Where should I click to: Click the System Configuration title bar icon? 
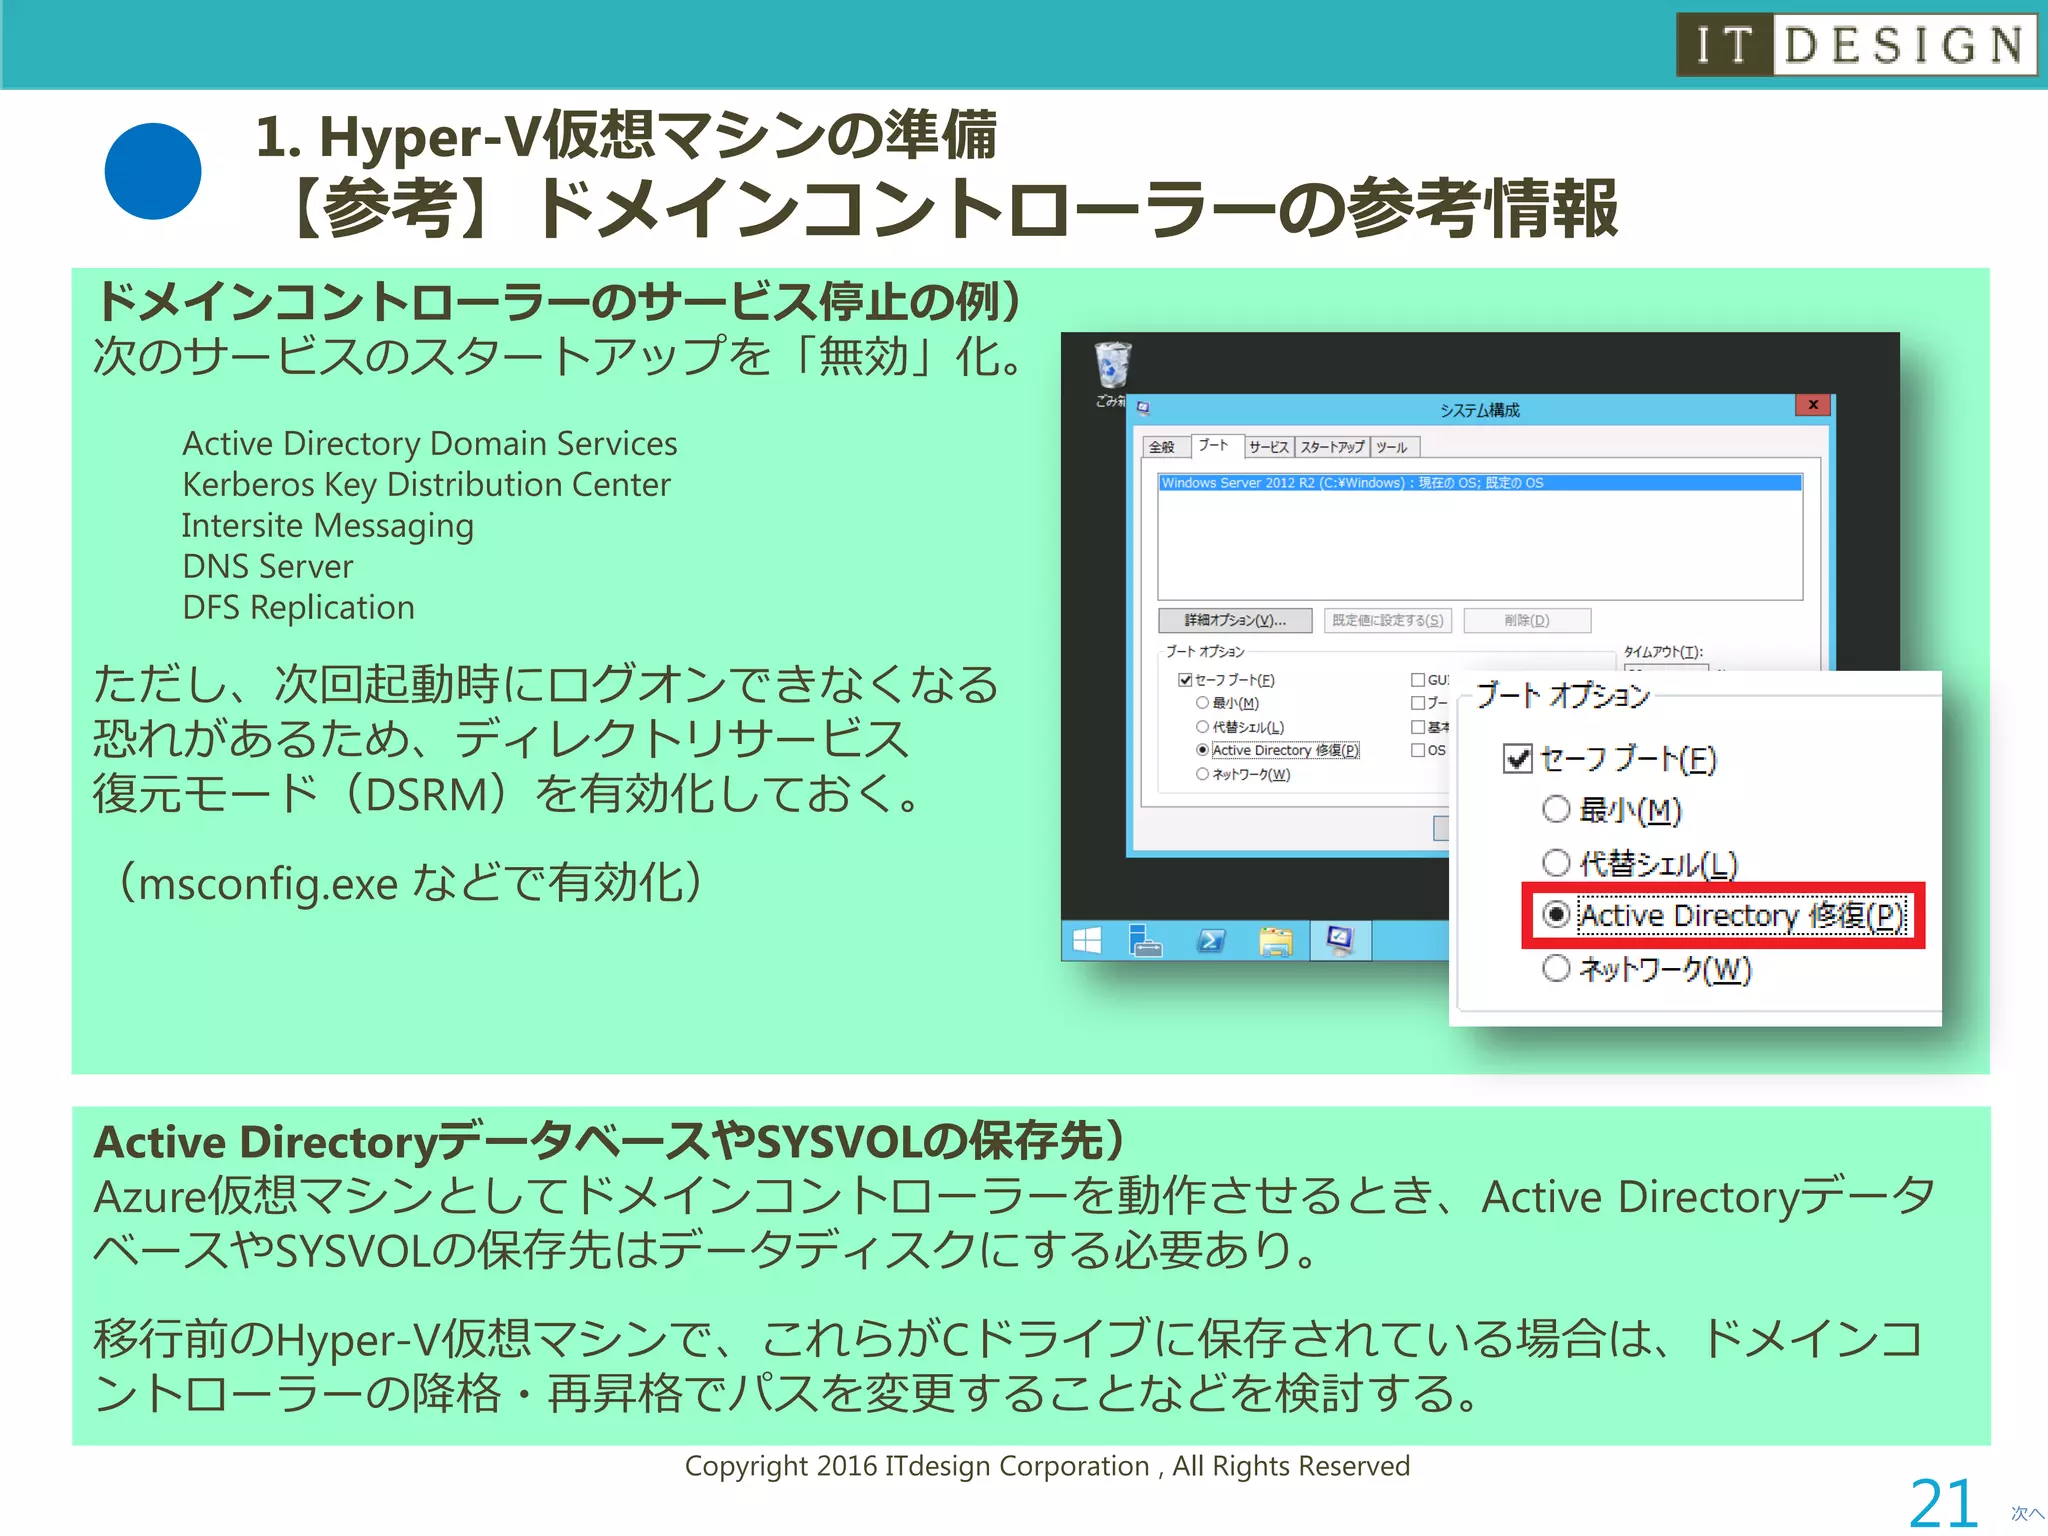click(1143, 409)
